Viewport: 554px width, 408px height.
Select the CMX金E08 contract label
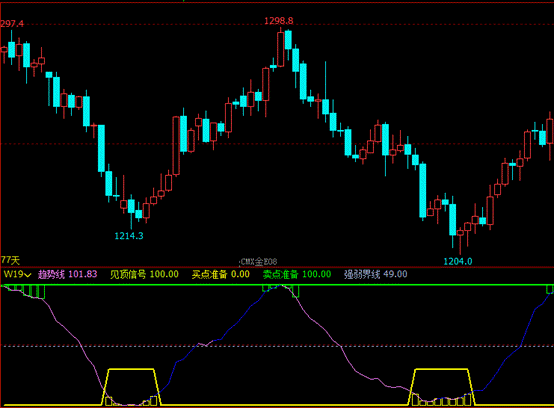(259, 262)
